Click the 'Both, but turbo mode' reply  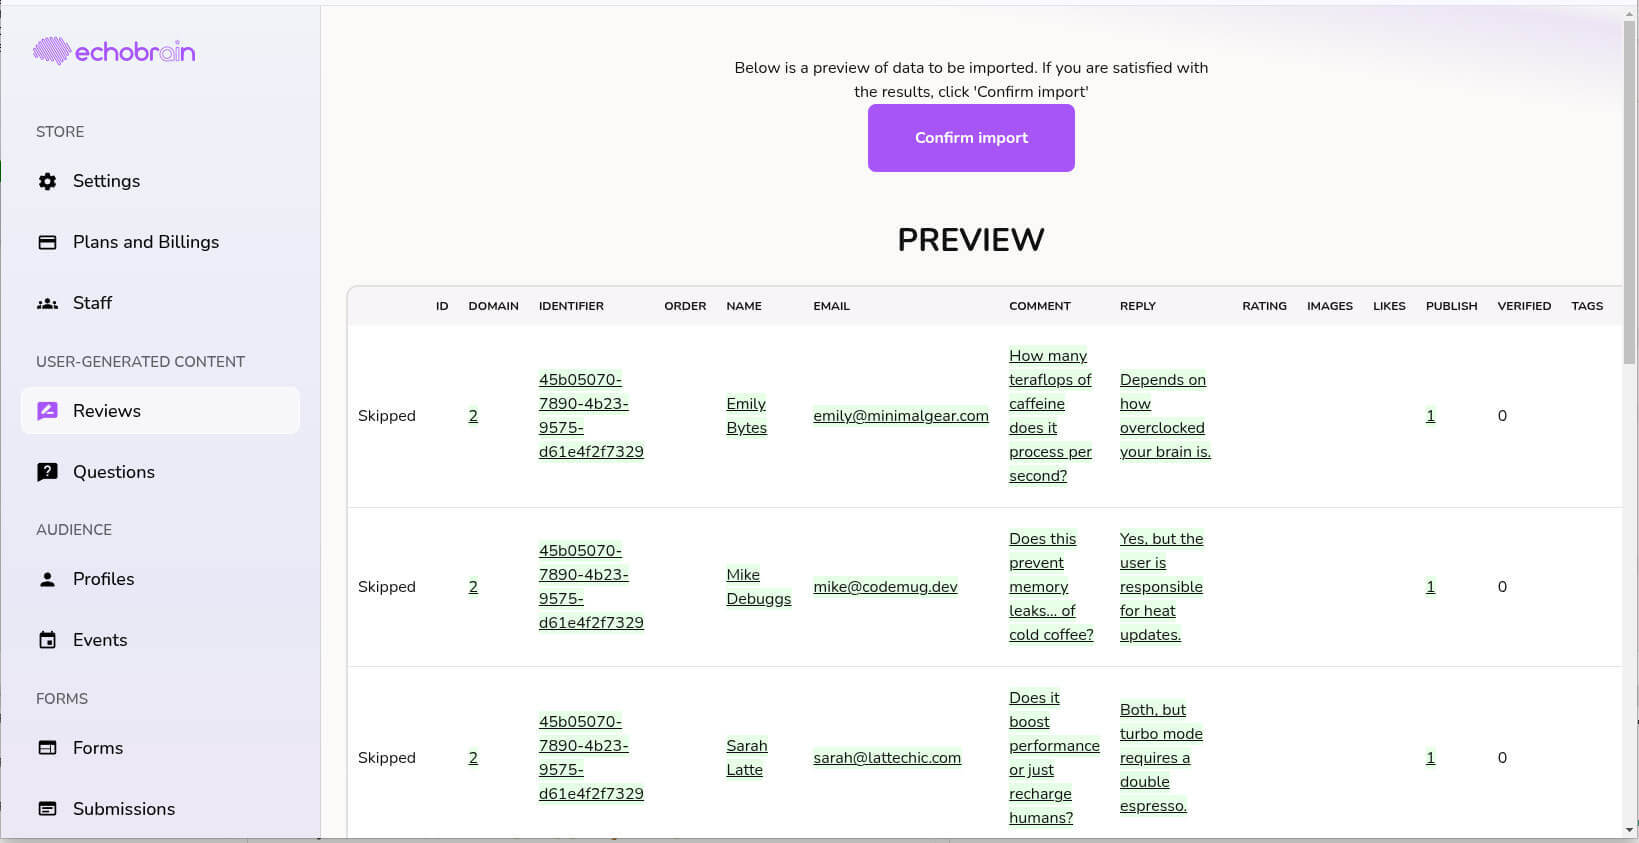coord(1161,758)
